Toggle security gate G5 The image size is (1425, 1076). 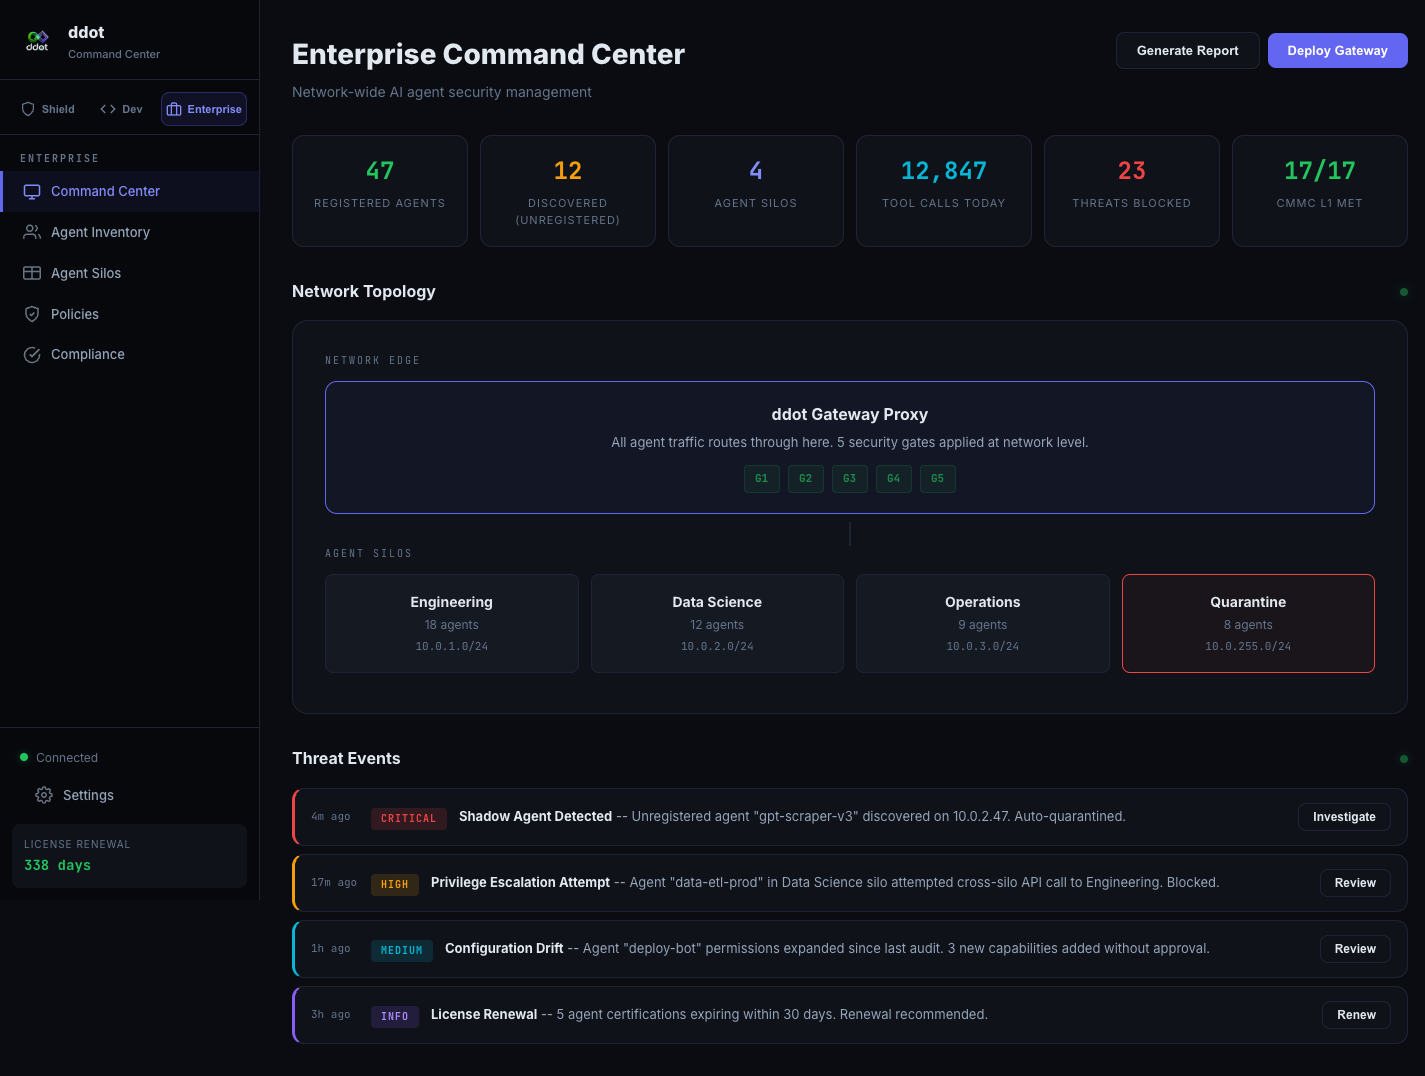937,479
